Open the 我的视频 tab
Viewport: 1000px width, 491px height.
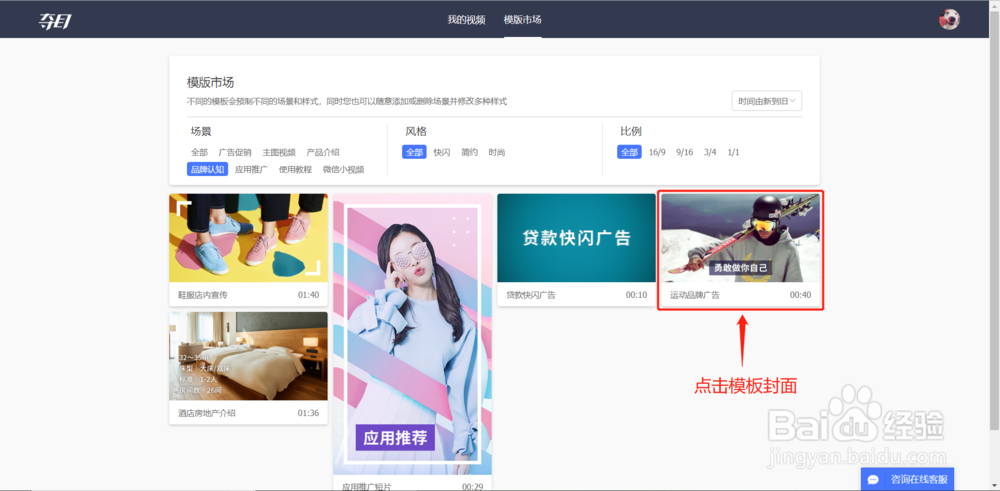[x=466, y=20]
